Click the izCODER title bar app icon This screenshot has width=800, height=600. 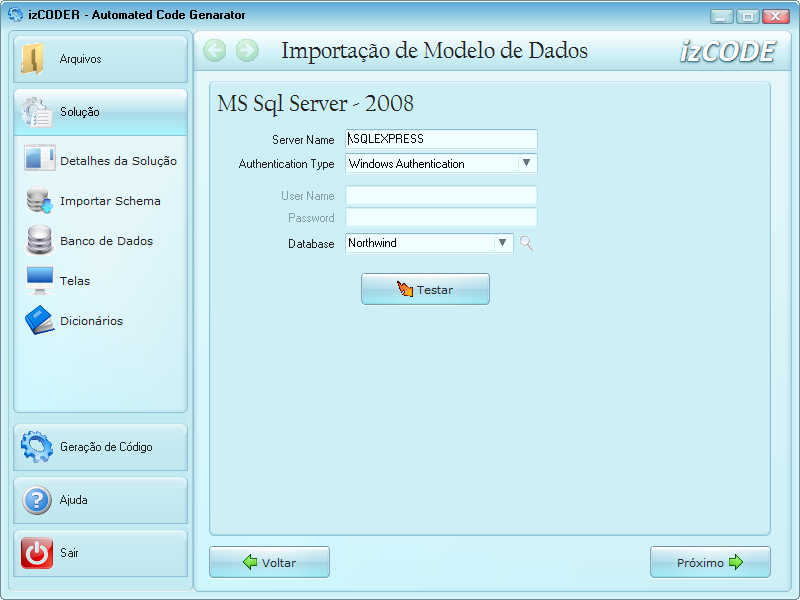[16, 14]
